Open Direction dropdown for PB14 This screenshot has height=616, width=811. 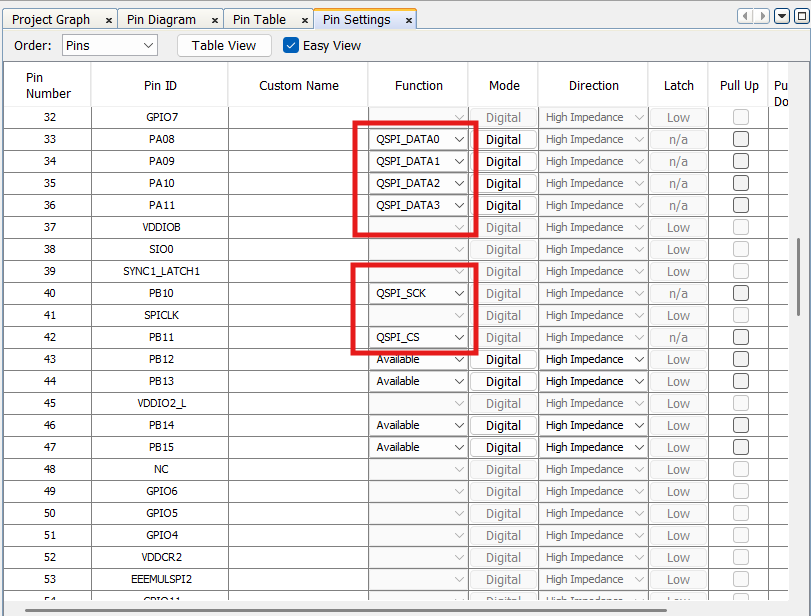(x=593, y=425)
